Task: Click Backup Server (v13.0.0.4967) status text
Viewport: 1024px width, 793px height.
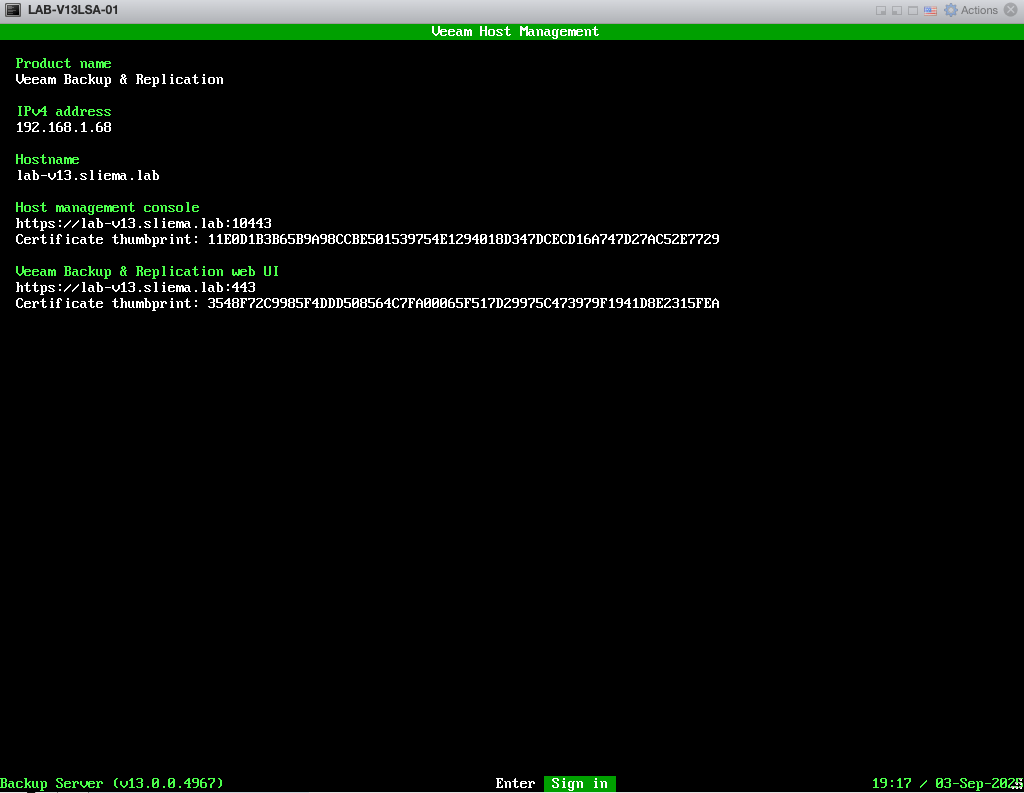Action: click(112, 783)
